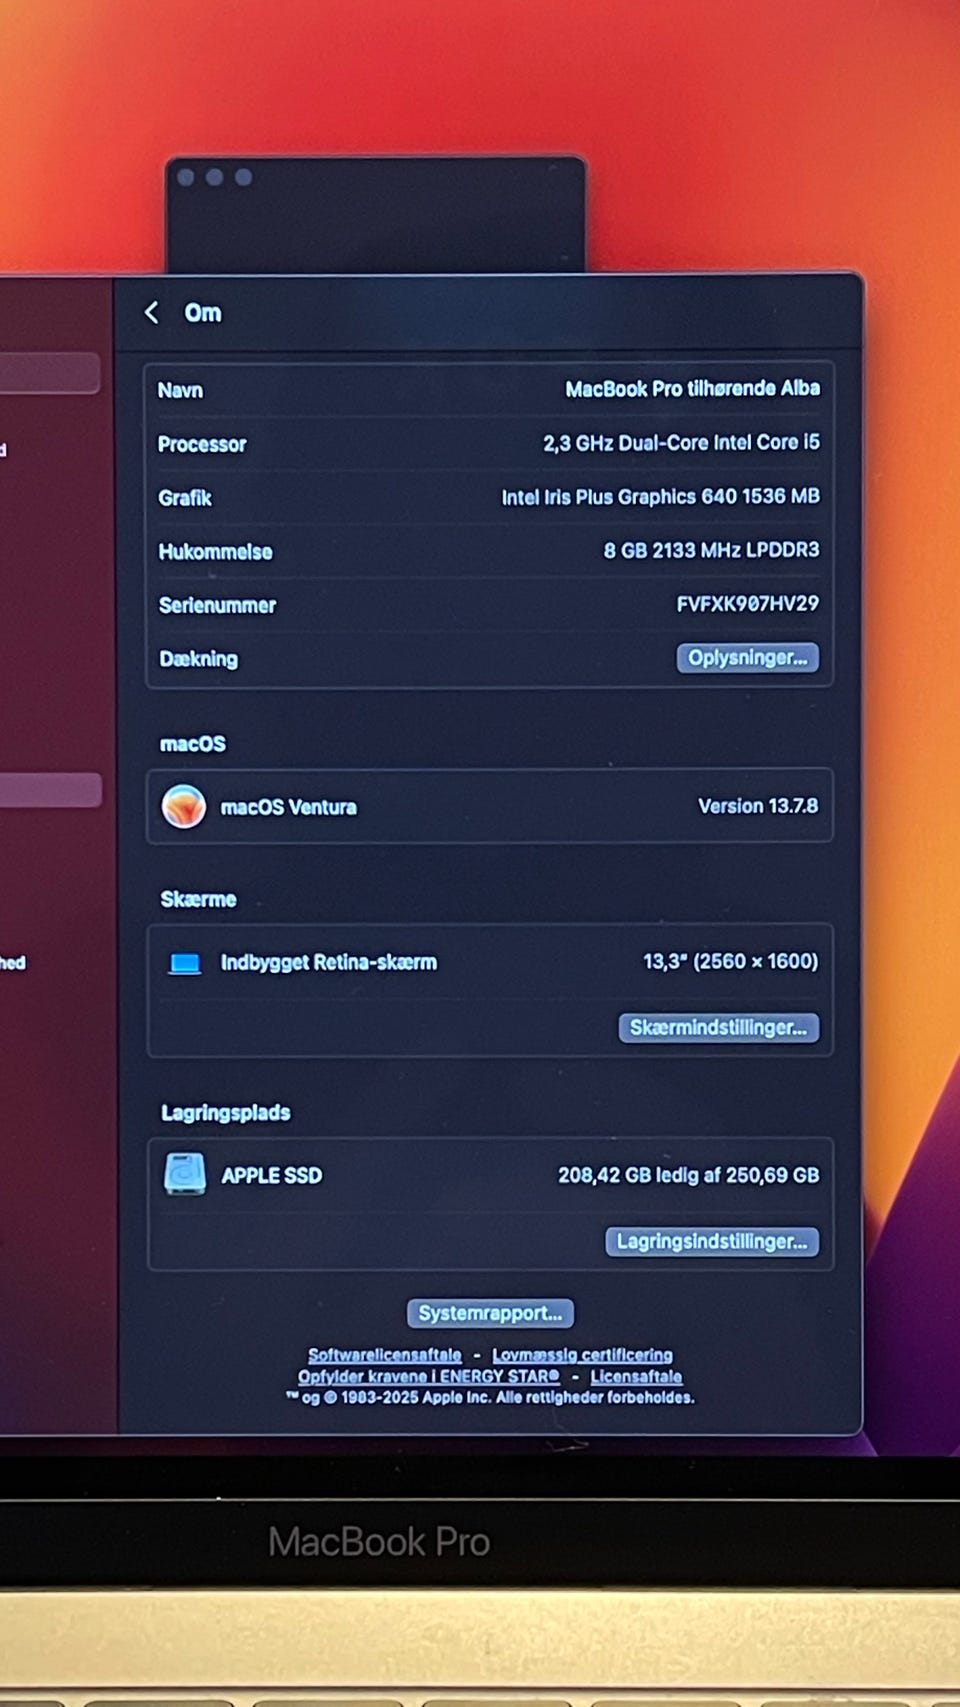Go back using the chevron beside Om

tap(152, 313)
